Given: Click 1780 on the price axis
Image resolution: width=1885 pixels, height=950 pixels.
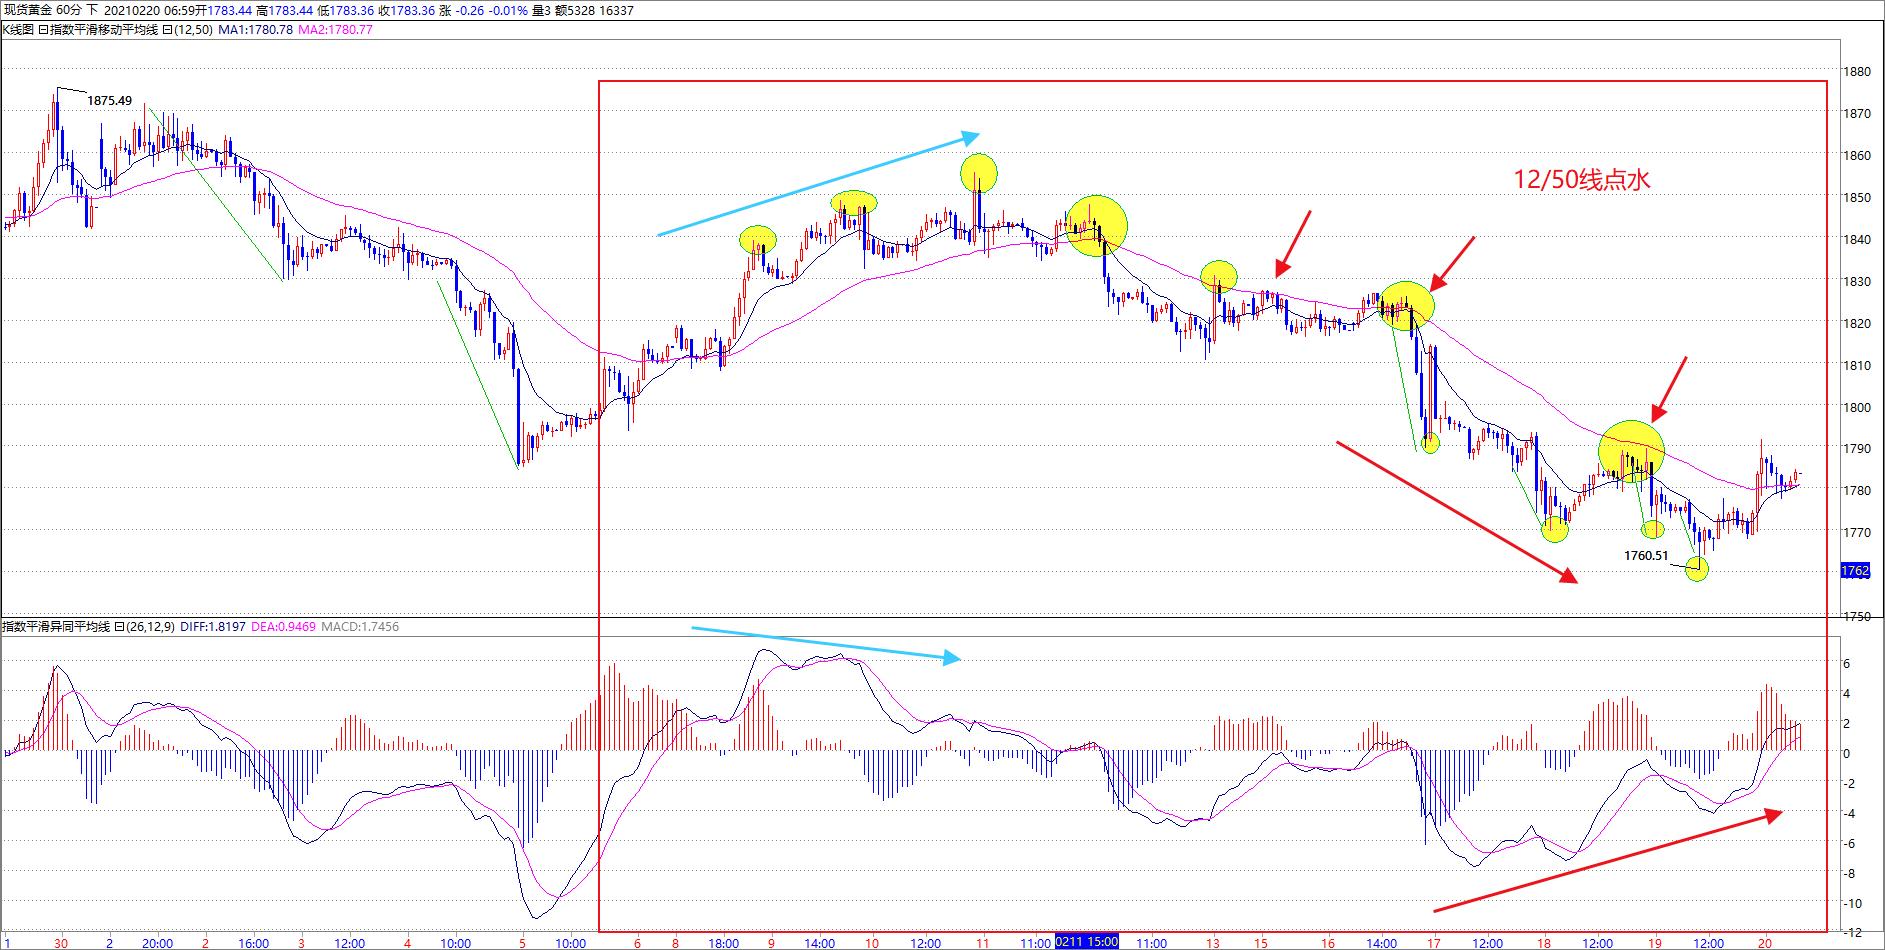Looking at the screenshot, I should click(1858, 491).
